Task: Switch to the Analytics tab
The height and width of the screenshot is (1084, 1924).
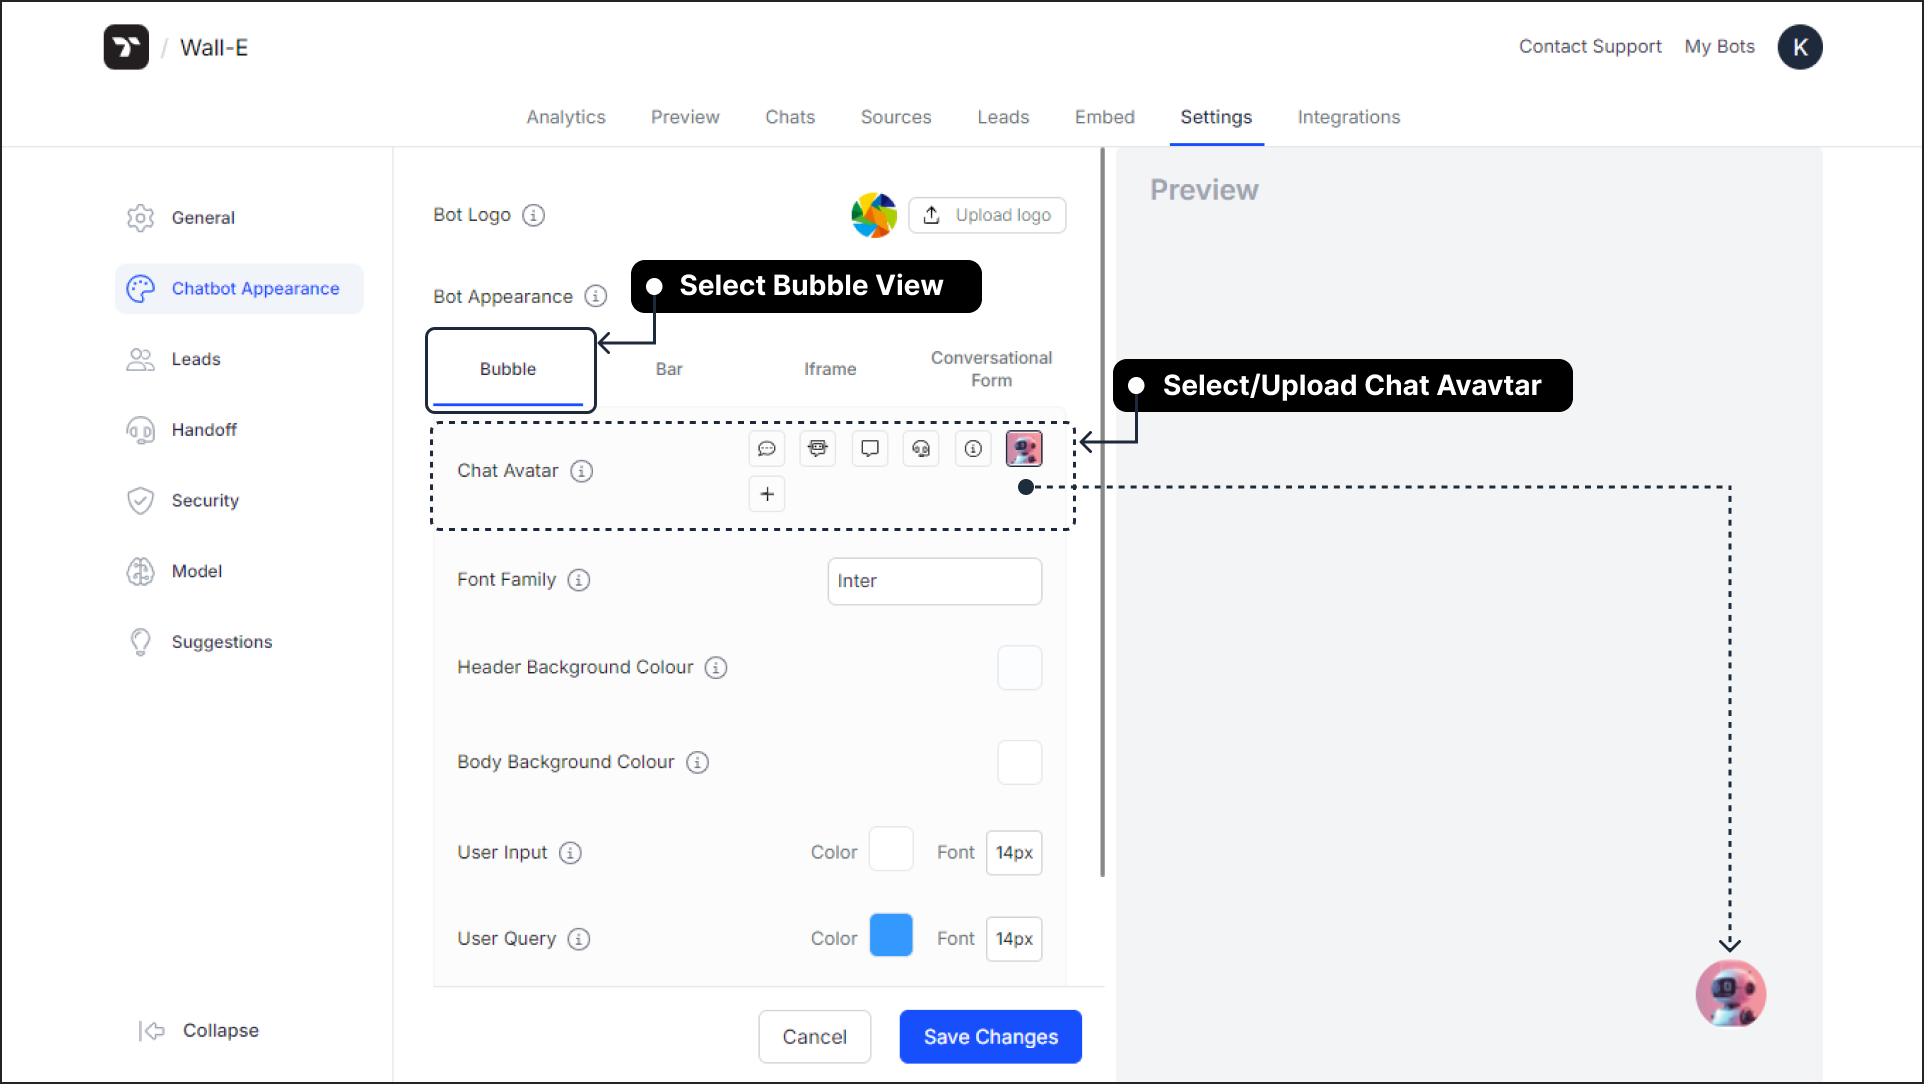Action: tap(566, 118)
